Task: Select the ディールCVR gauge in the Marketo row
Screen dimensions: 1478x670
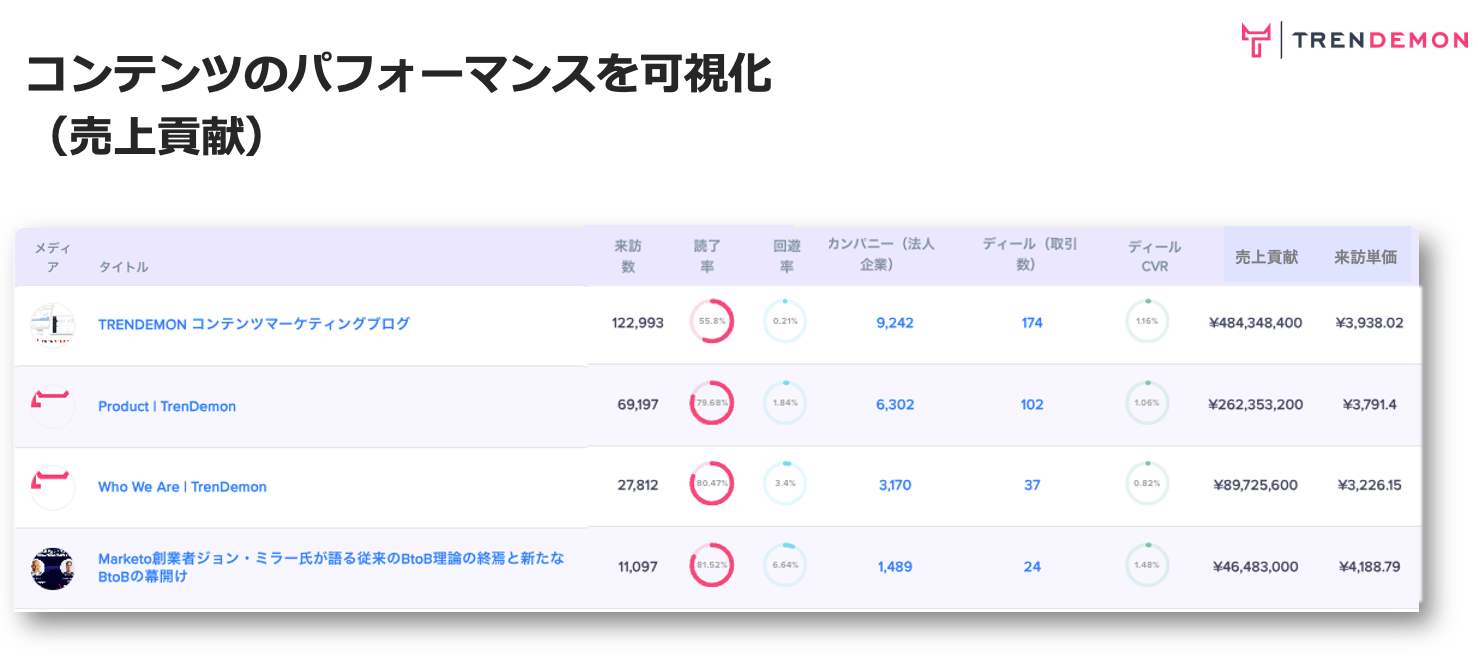Action: (1147, 565)
